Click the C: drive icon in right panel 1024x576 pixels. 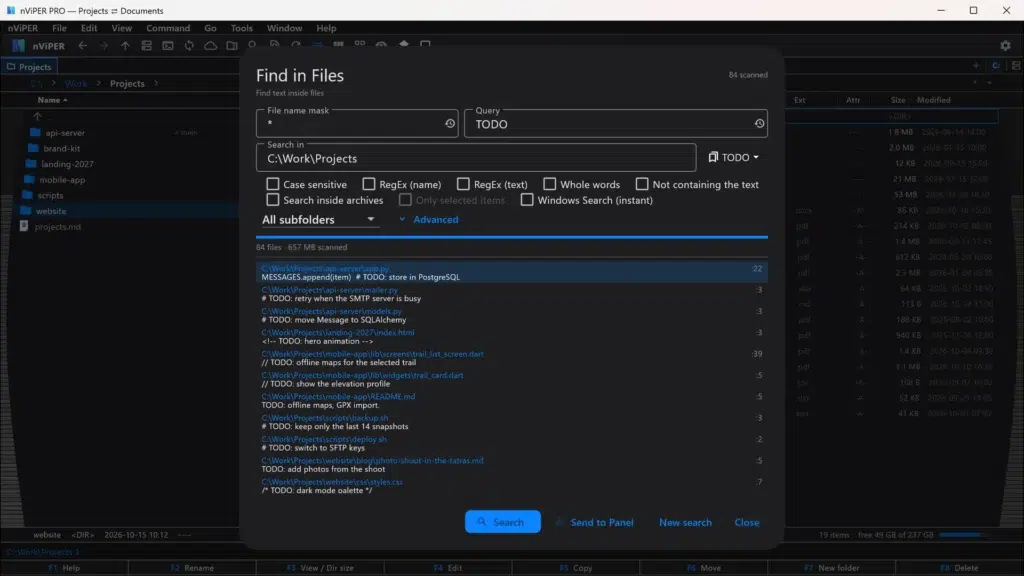click(996, 66)
